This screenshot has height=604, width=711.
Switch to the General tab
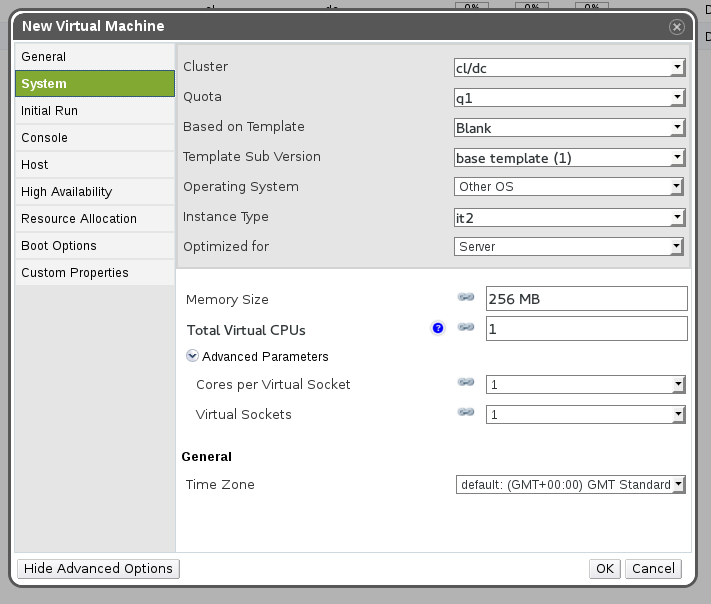tap(95, 57)
